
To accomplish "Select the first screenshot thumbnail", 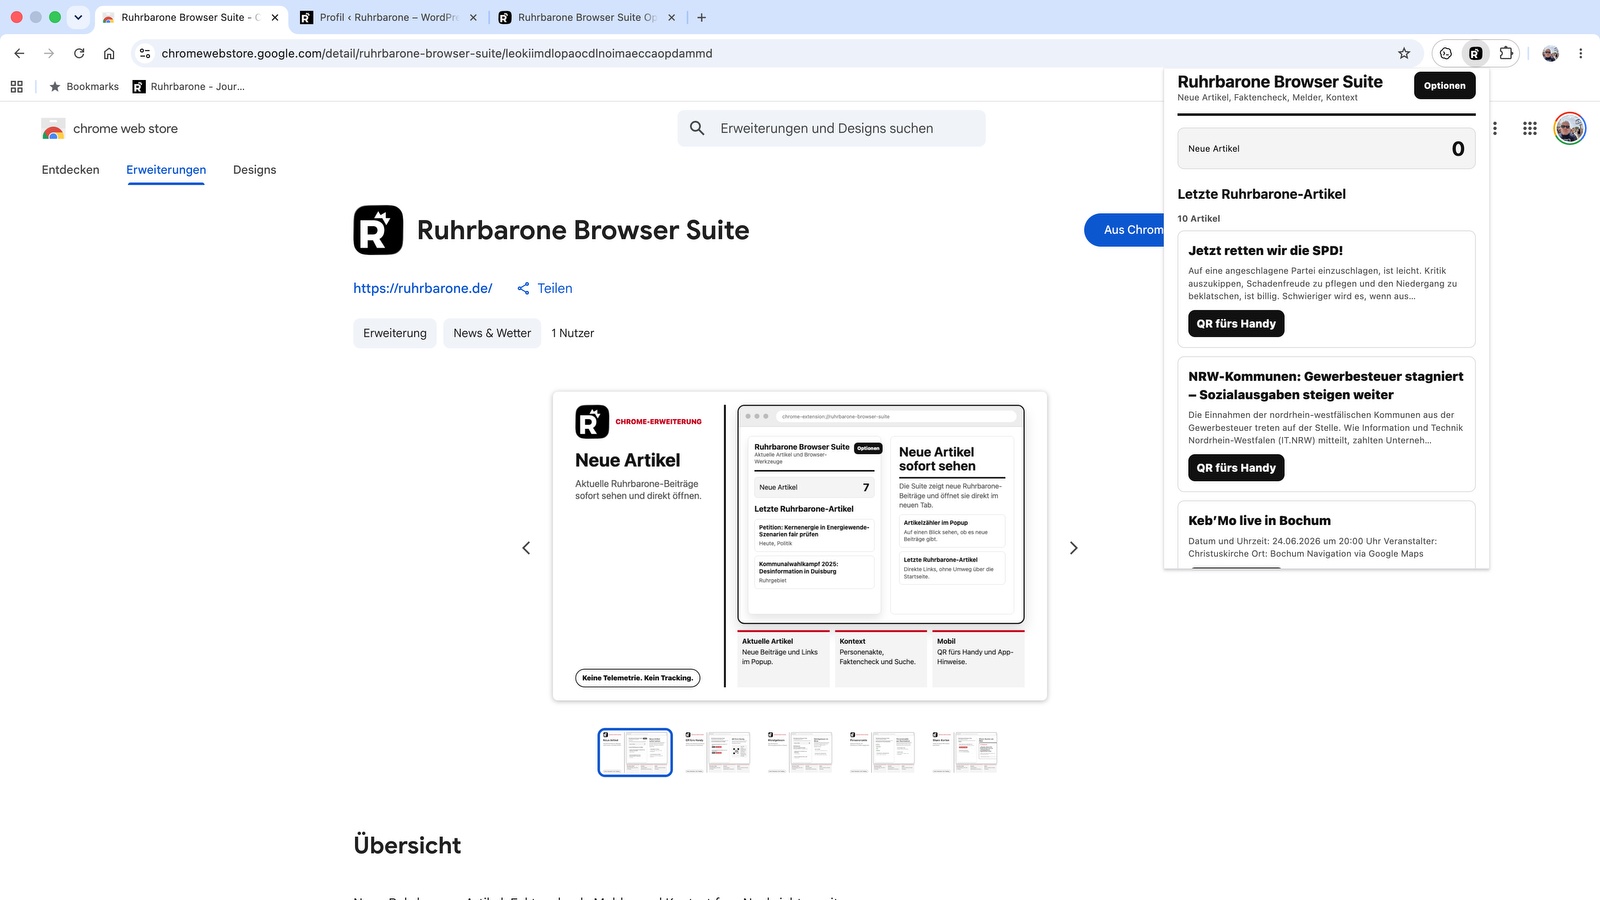I will click(x=635, y=752).
